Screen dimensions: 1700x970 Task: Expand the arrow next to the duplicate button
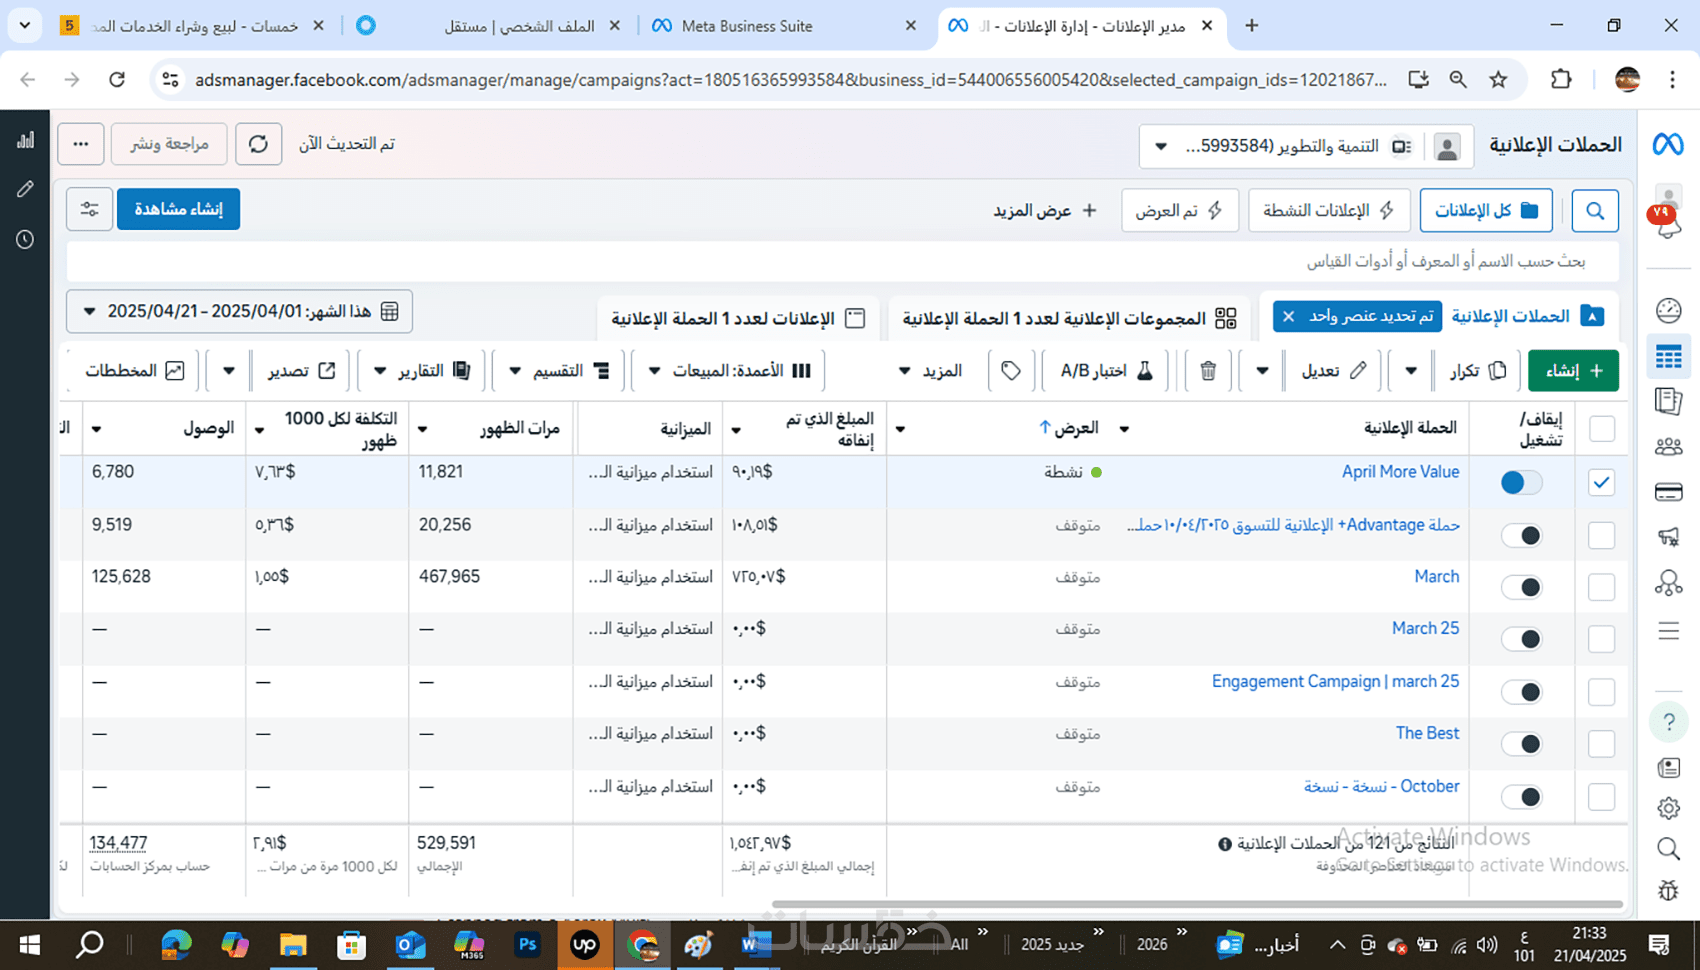pos(1410,371)
